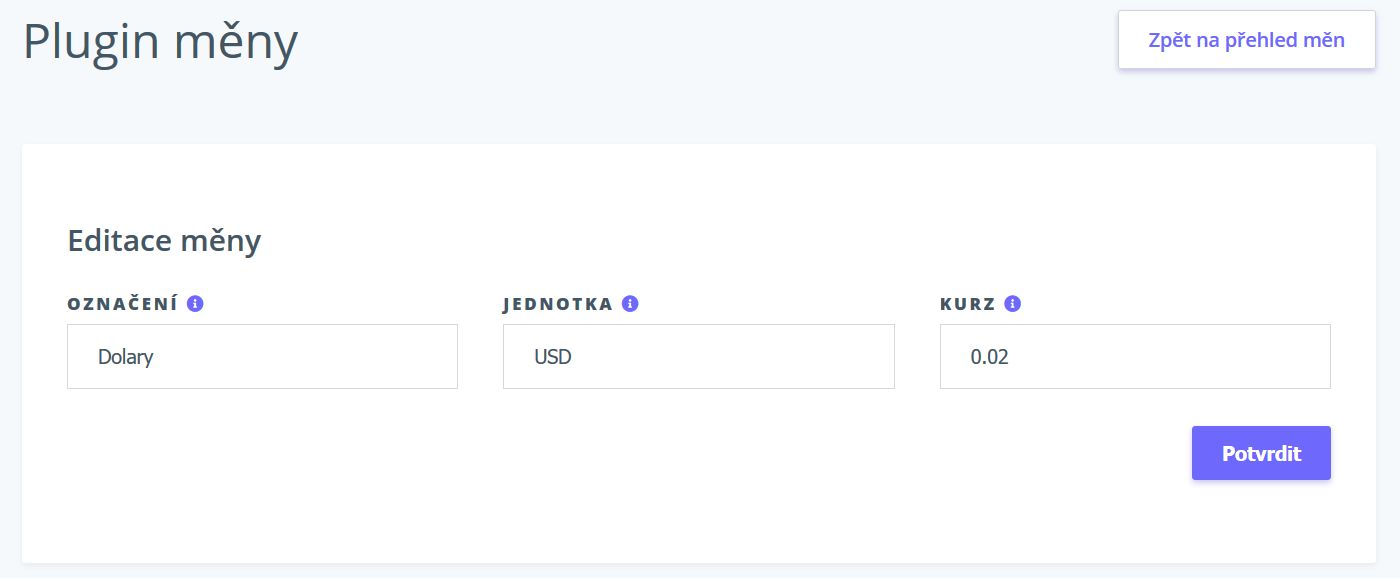This screenshot has height=578, width=1400.
Task: Confirm the edit with Potvrdit button
Action: (x=1261, y=453)
